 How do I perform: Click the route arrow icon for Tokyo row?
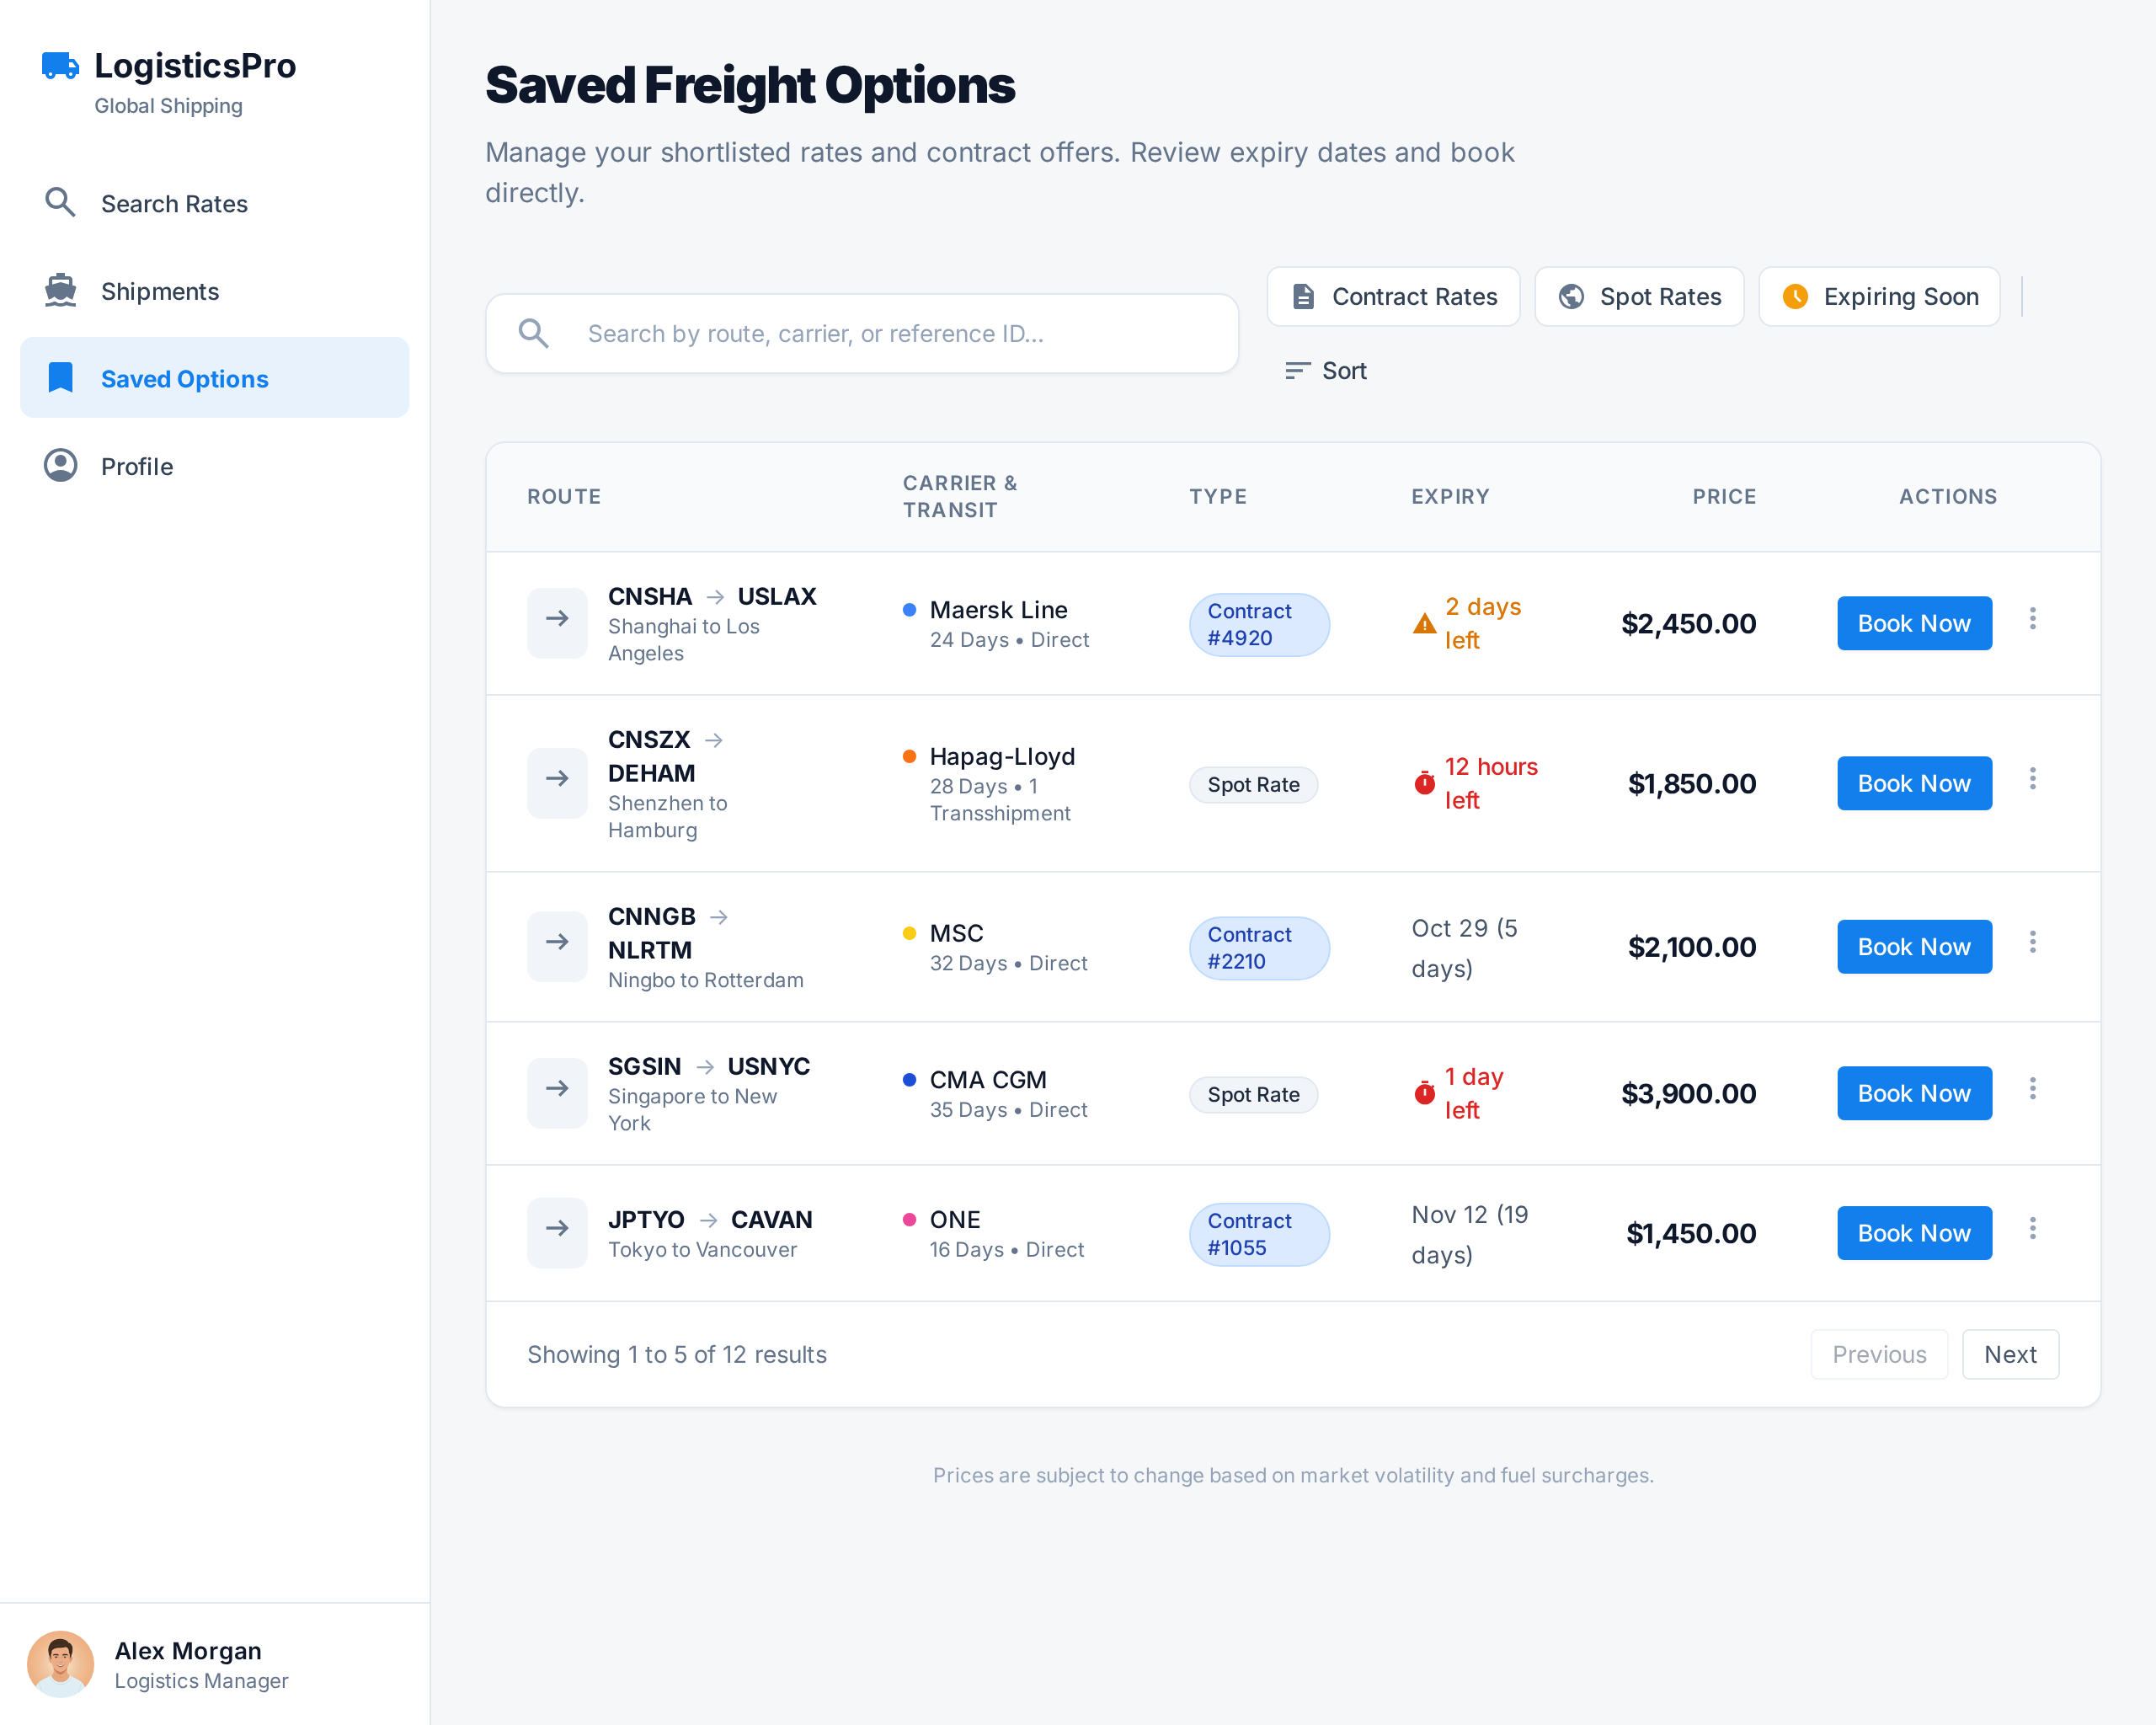557,1229
